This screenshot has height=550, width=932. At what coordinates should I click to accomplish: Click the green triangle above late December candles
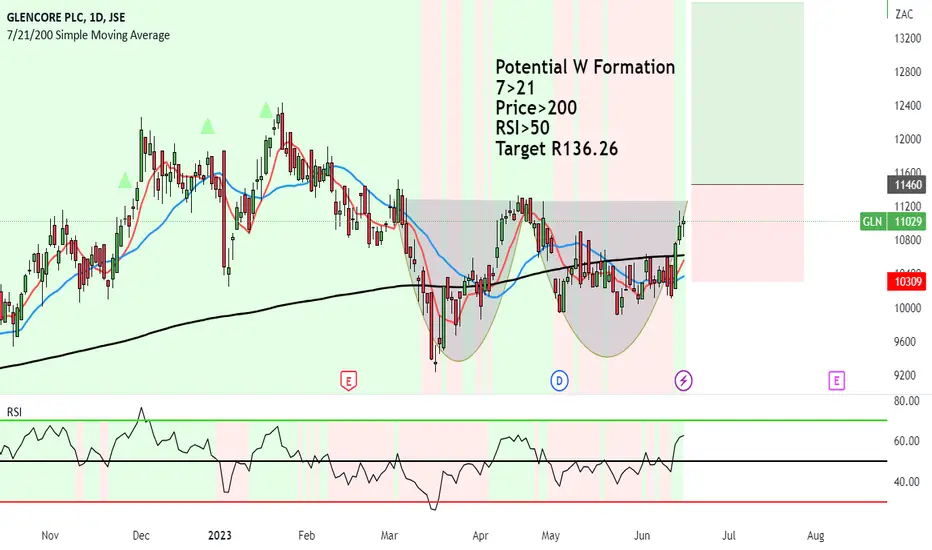(x=207, y=126)
